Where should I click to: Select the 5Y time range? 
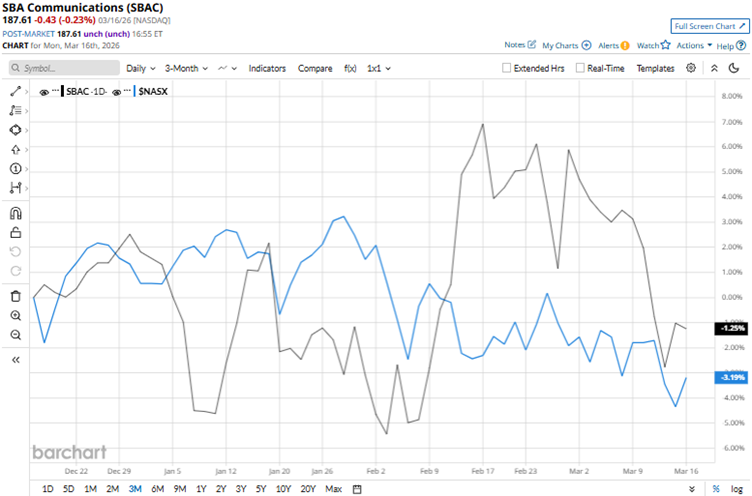click(260, 488)
